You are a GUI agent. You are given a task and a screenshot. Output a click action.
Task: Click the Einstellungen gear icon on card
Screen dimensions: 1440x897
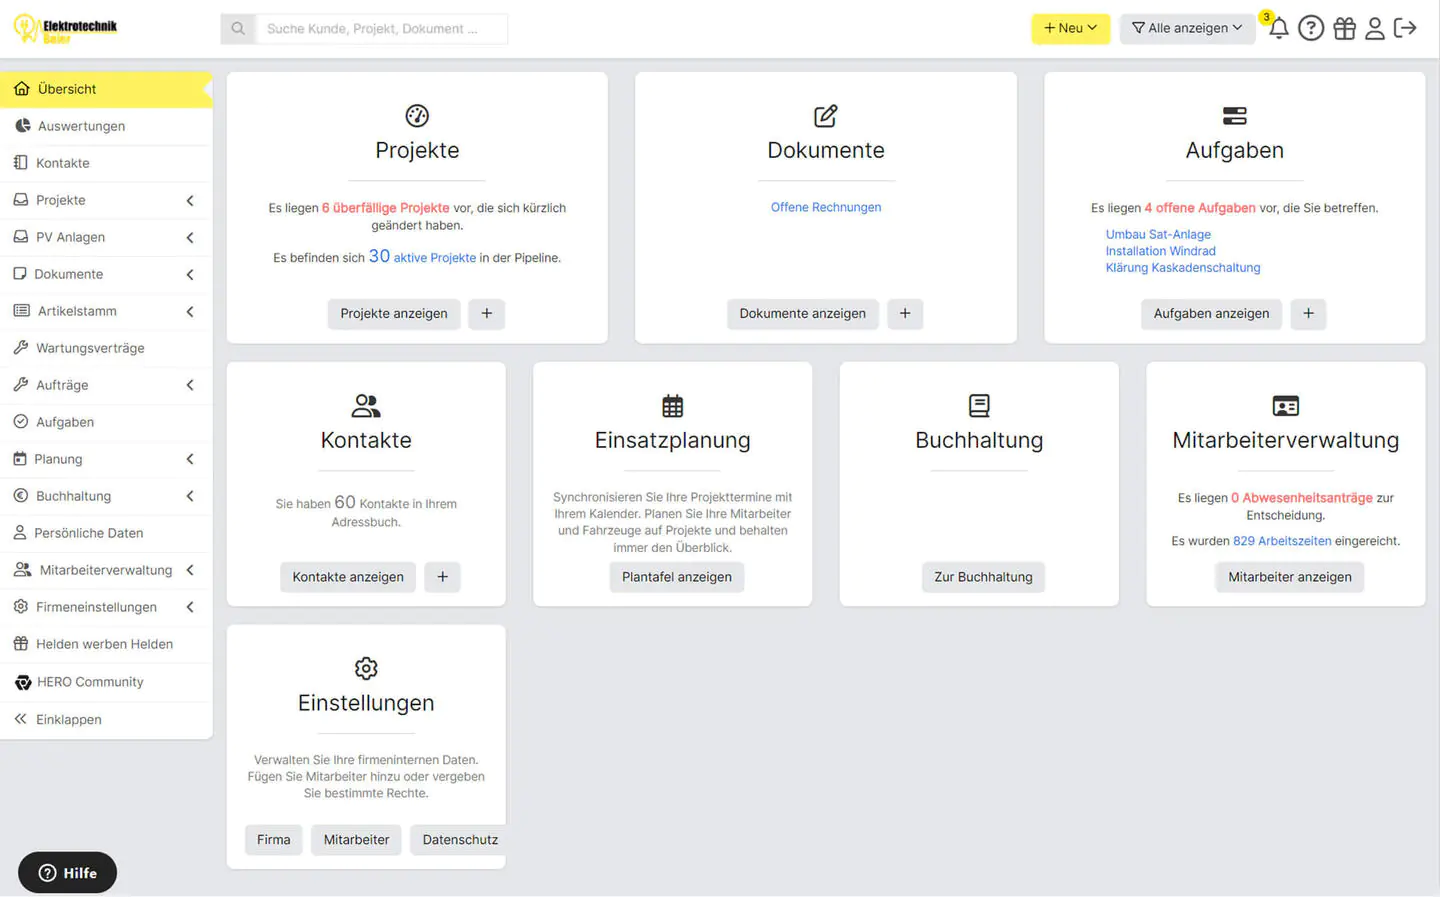(x=366, y=668)
